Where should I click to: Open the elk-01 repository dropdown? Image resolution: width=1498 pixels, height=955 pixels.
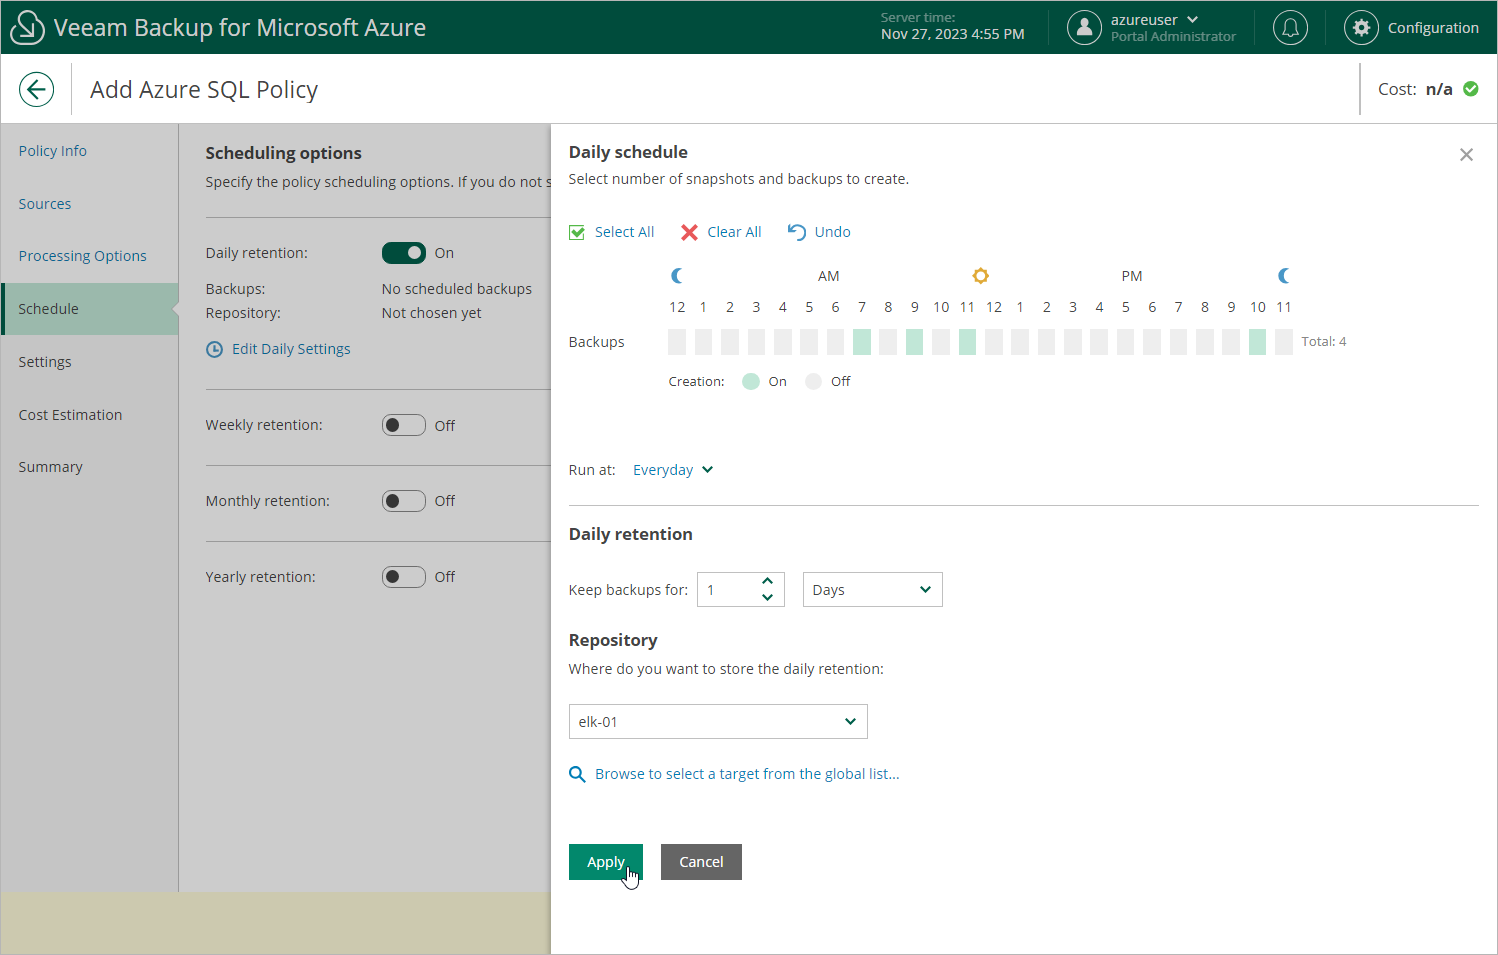(718, 722)
